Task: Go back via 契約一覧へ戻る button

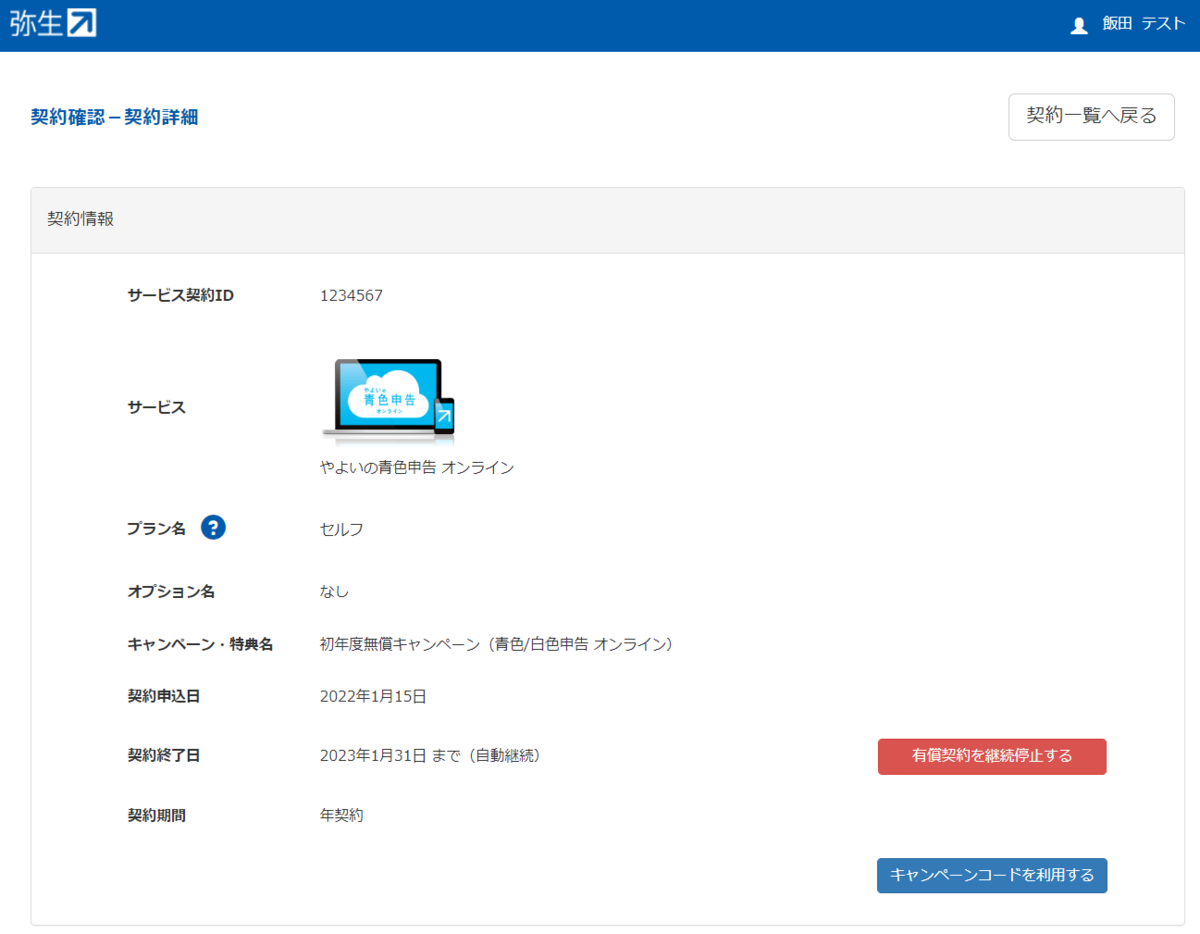Action: [1091, 117]
